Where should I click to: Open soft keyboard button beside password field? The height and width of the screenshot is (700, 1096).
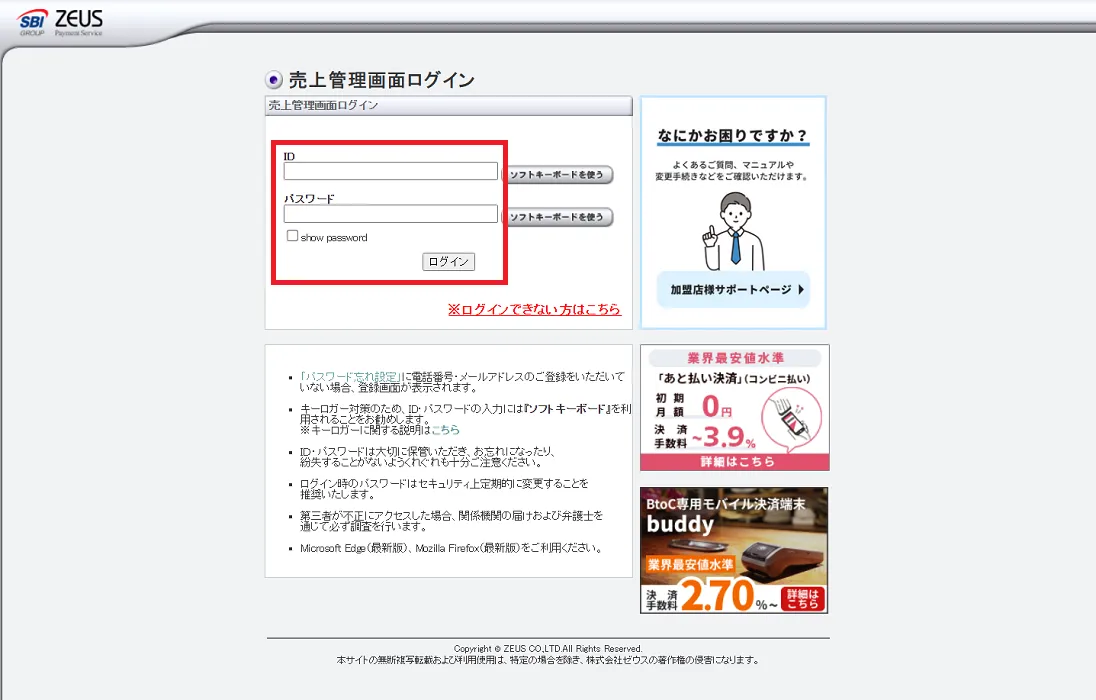point(557,217)
